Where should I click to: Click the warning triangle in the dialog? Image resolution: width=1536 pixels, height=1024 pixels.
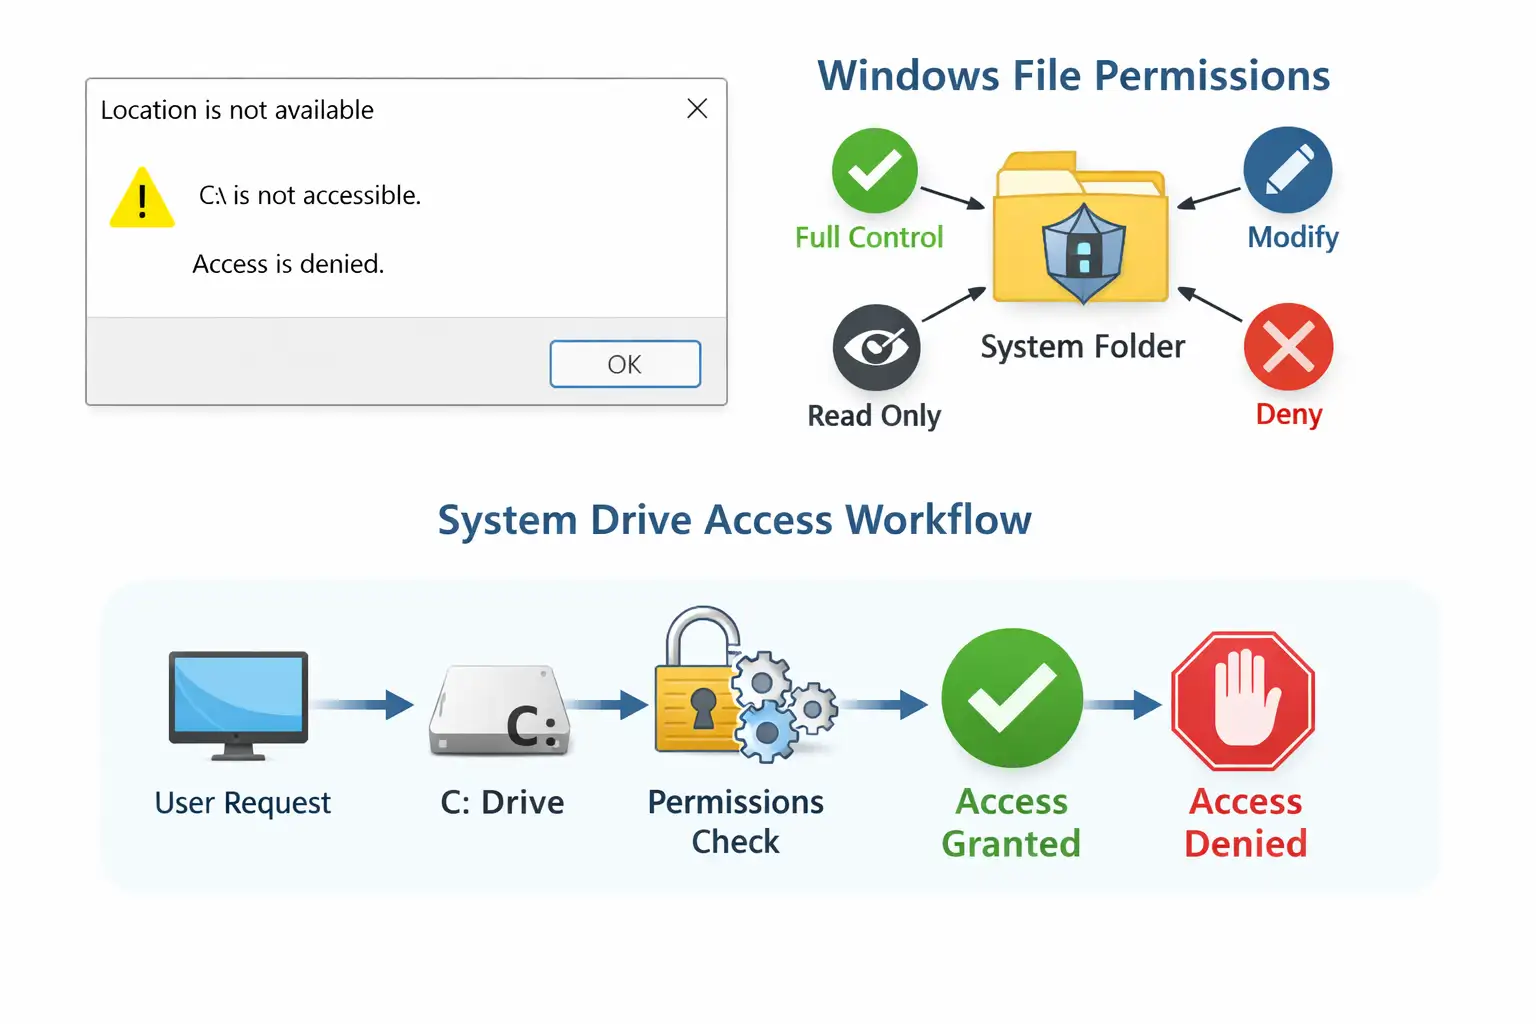tap(141, 197)
